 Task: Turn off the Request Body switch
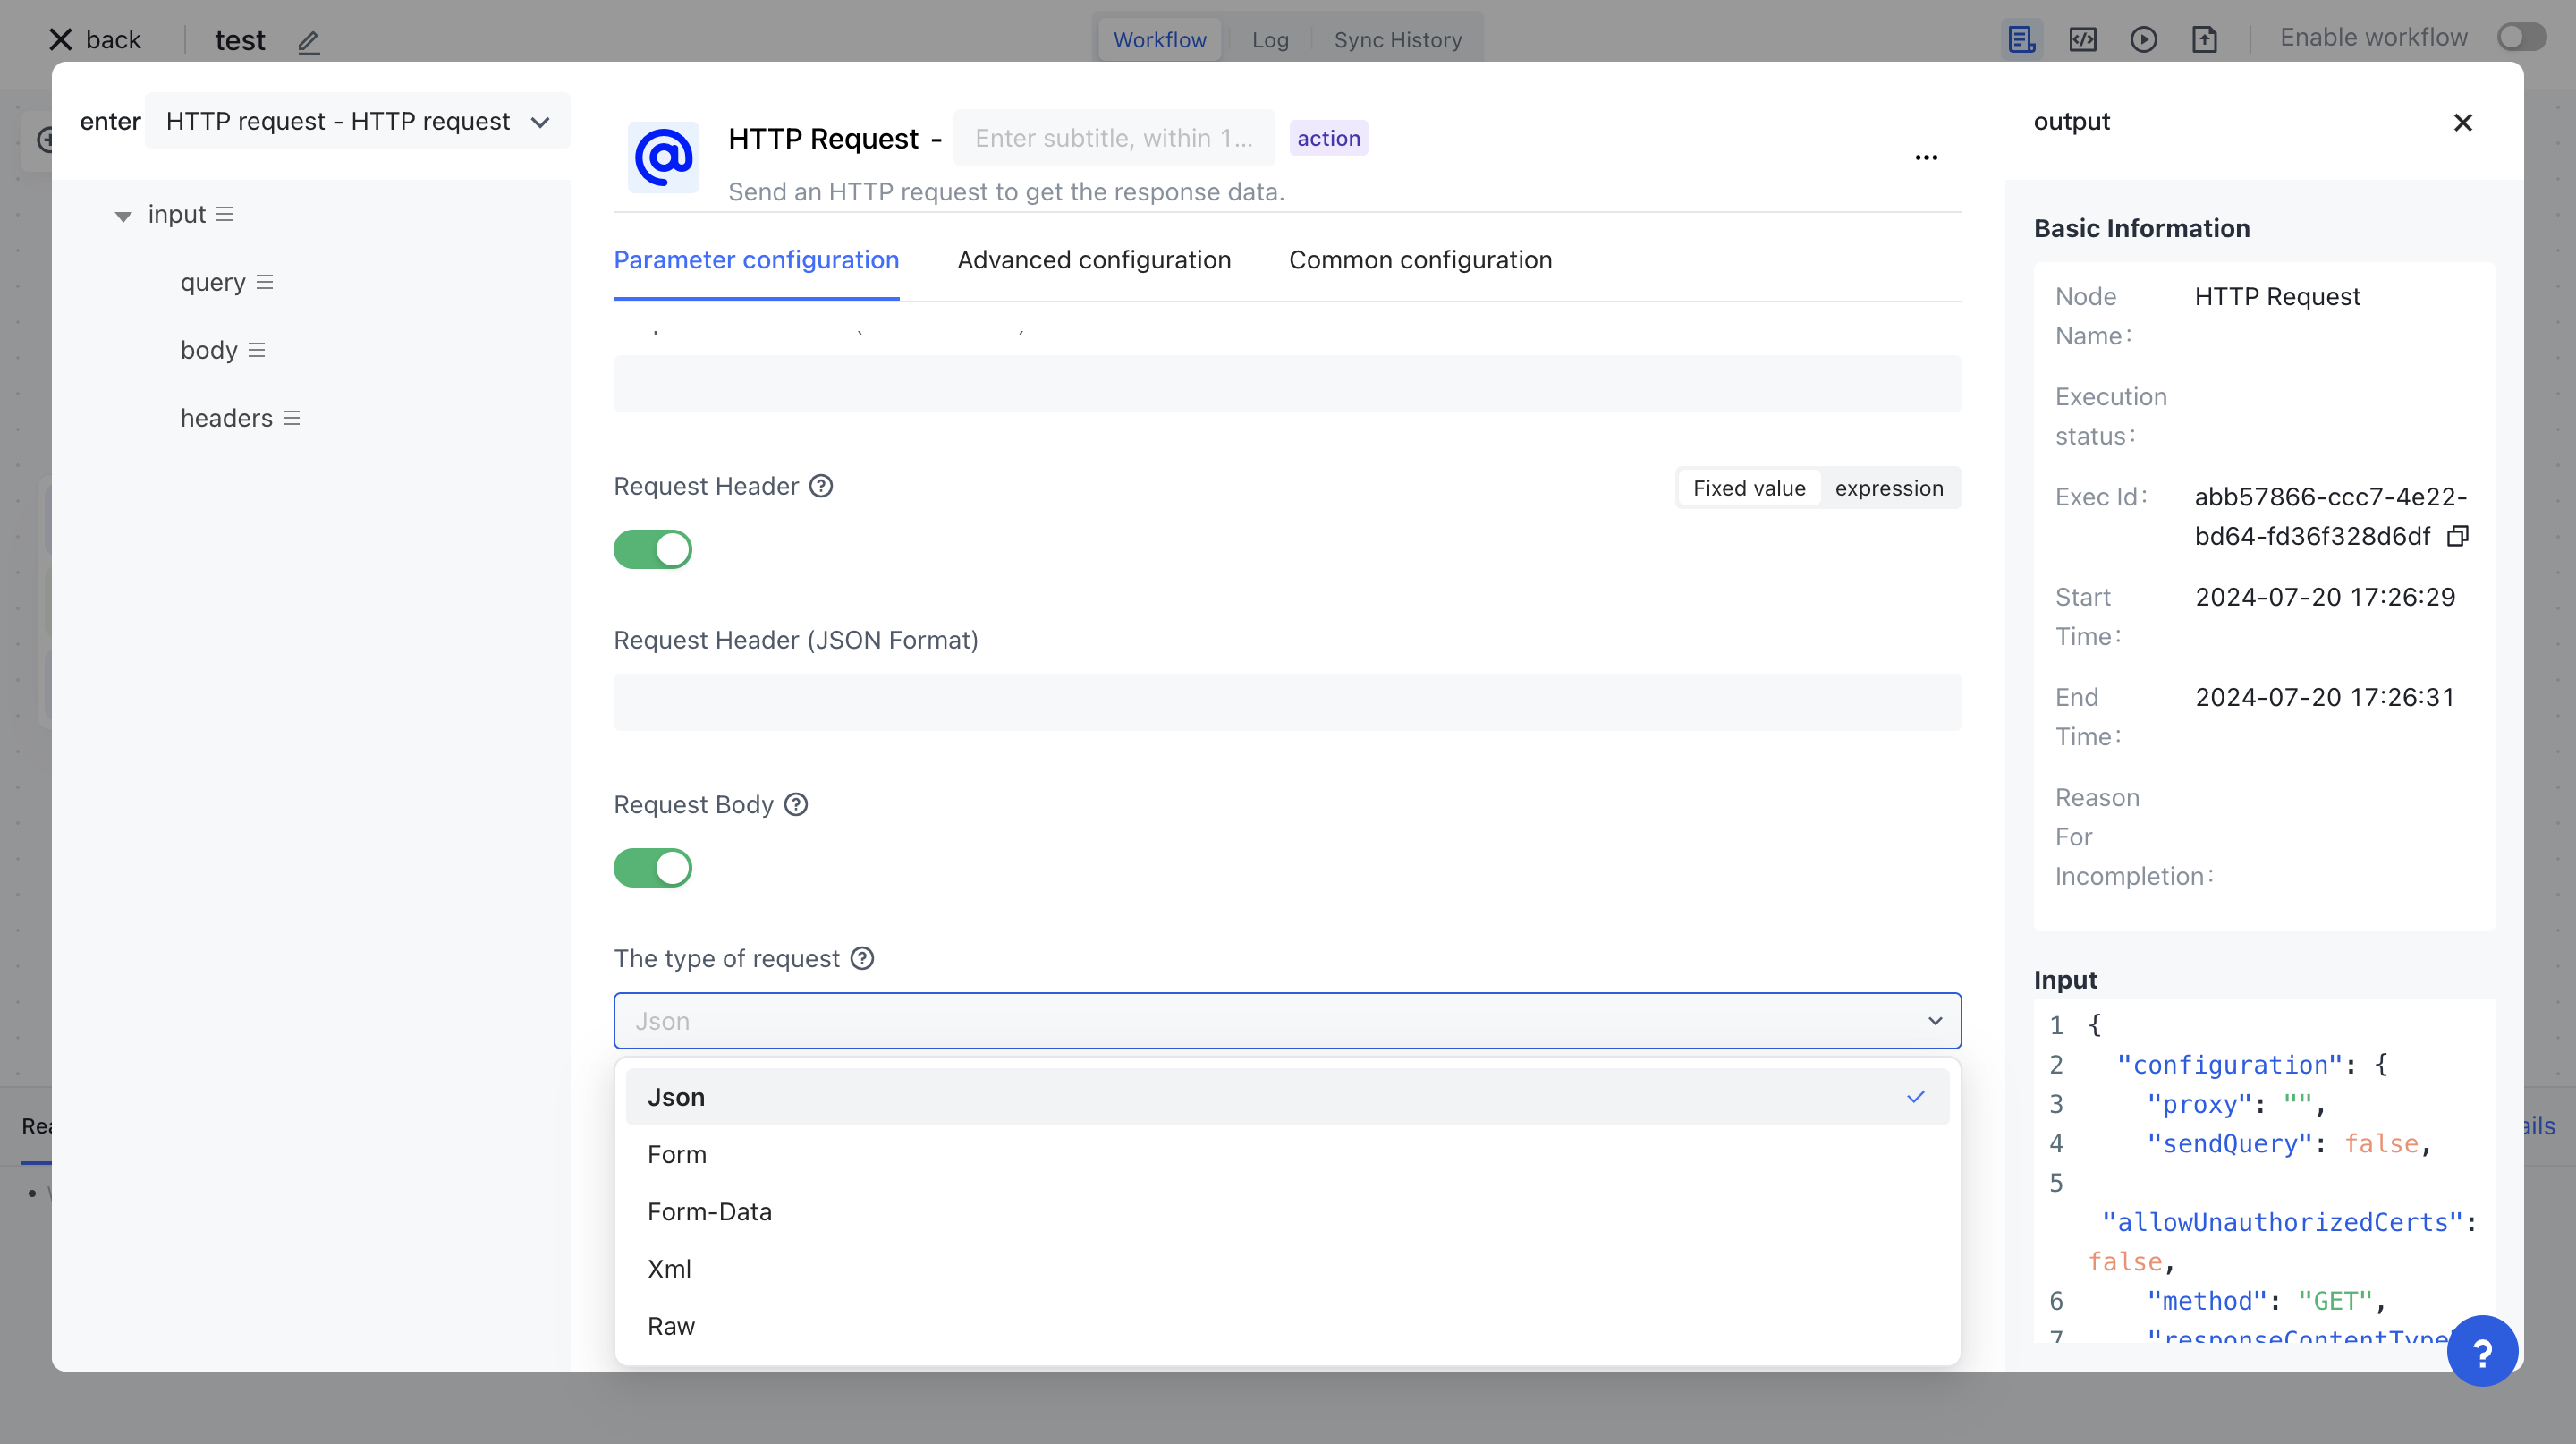coord(653,868)
